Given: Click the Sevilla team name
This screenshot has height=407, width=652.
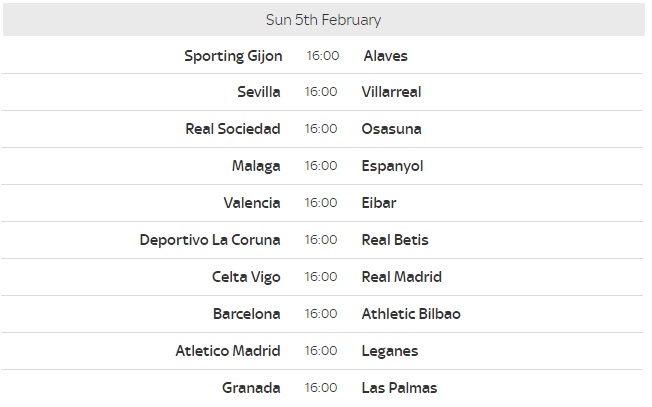Looking at the screenshot, I should (259, 92).
